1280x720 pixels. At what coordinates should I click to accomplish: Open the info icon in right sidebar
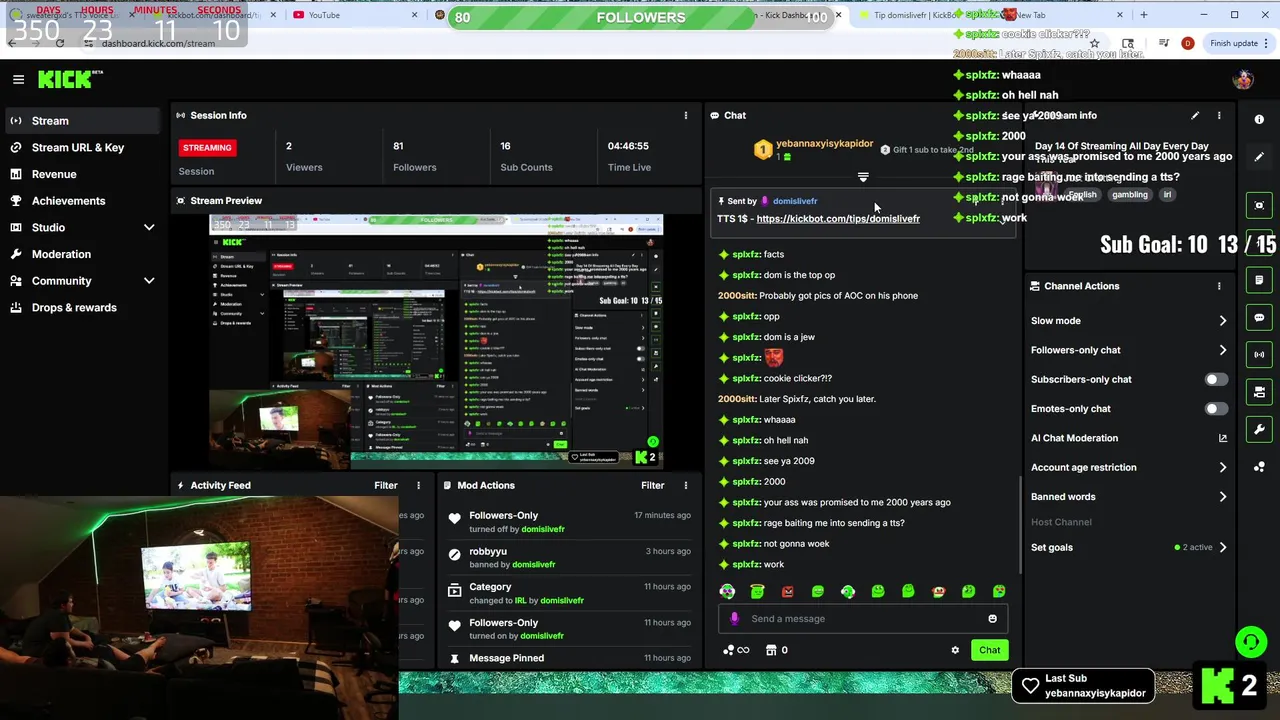click(x=1259, y=119)
